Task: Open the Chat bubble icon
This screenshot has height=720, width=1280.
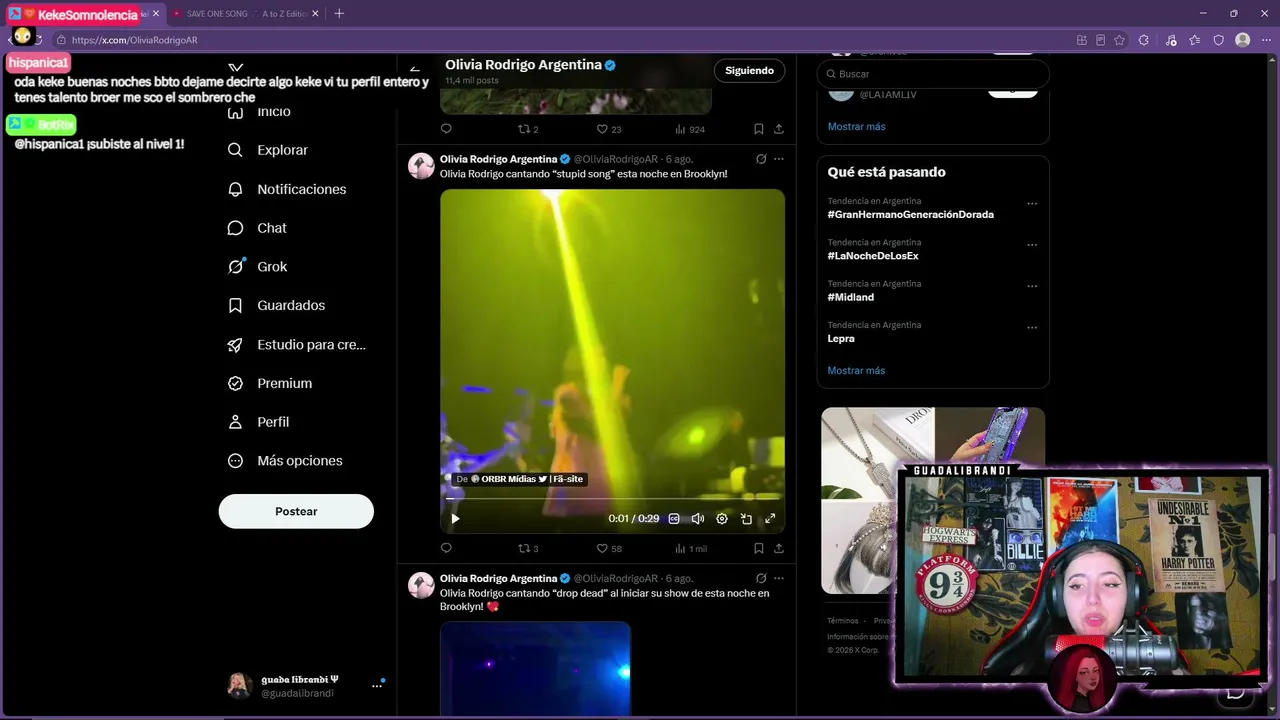Action: [x=235, y=228]
